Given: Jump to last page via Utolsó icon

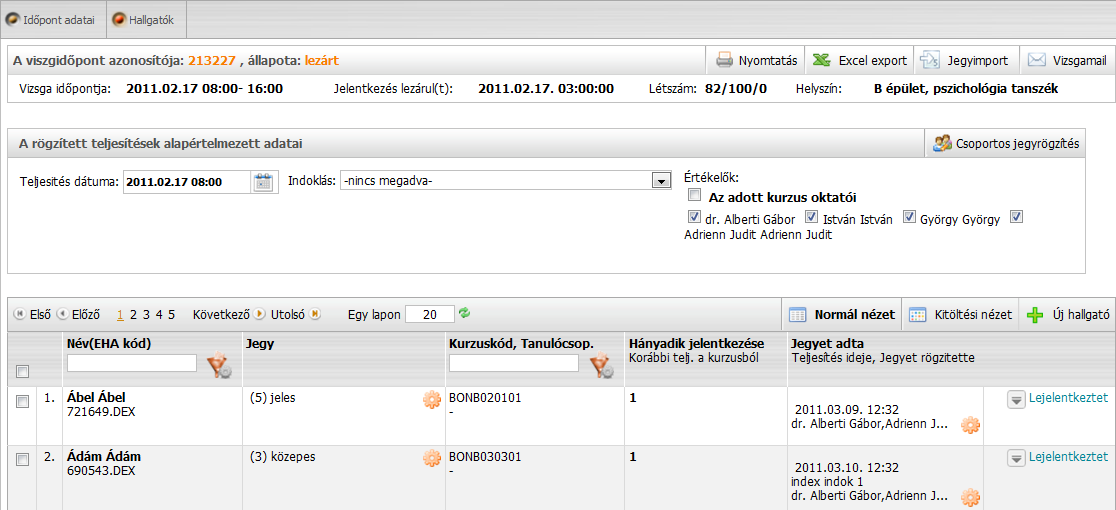Looking at the screenshot, I should click(x=315, y=314).
